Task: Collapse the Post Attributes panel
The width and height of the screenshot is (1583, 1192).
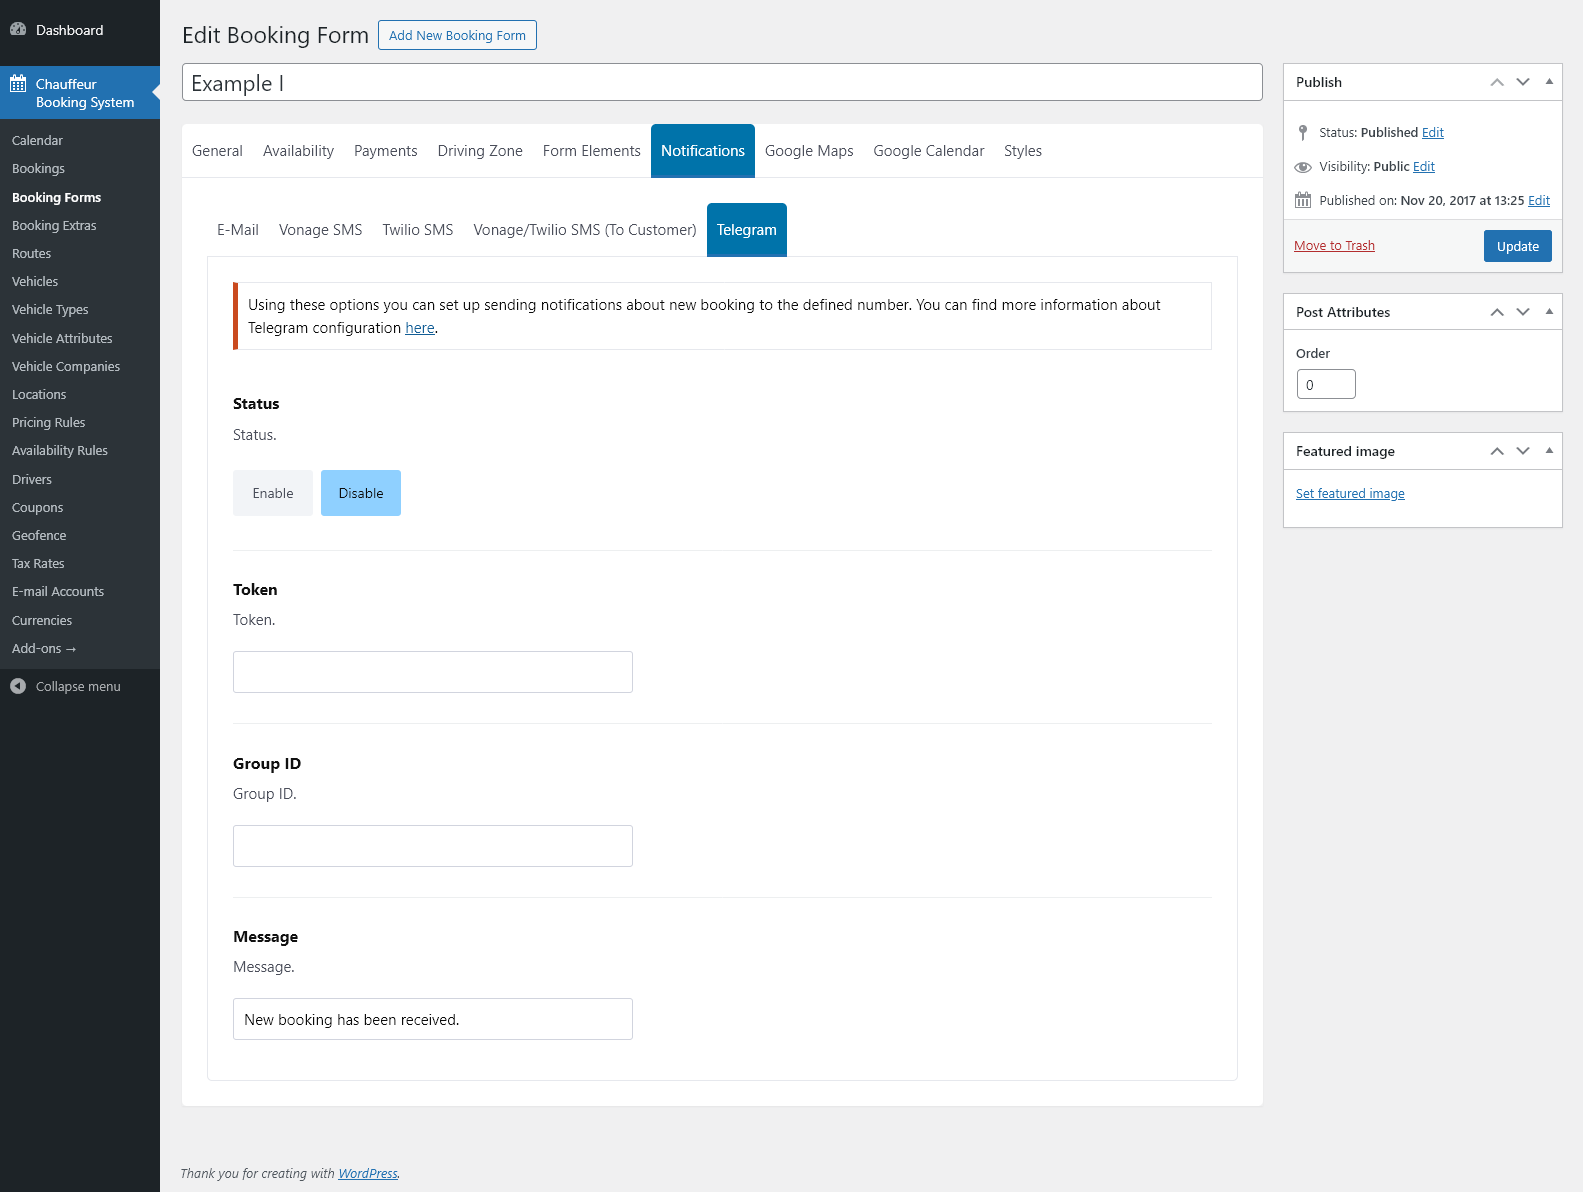Action: point(1549,312)
